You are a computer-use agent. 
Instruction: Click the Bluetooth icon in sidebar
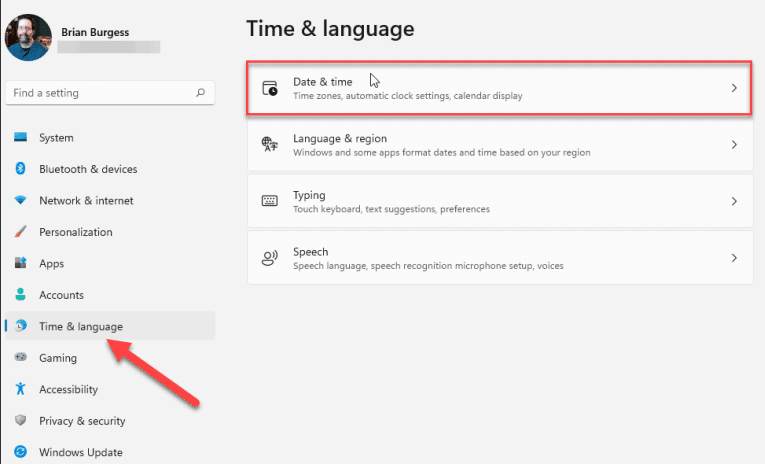pyautogui.click(x=20, y=168)
